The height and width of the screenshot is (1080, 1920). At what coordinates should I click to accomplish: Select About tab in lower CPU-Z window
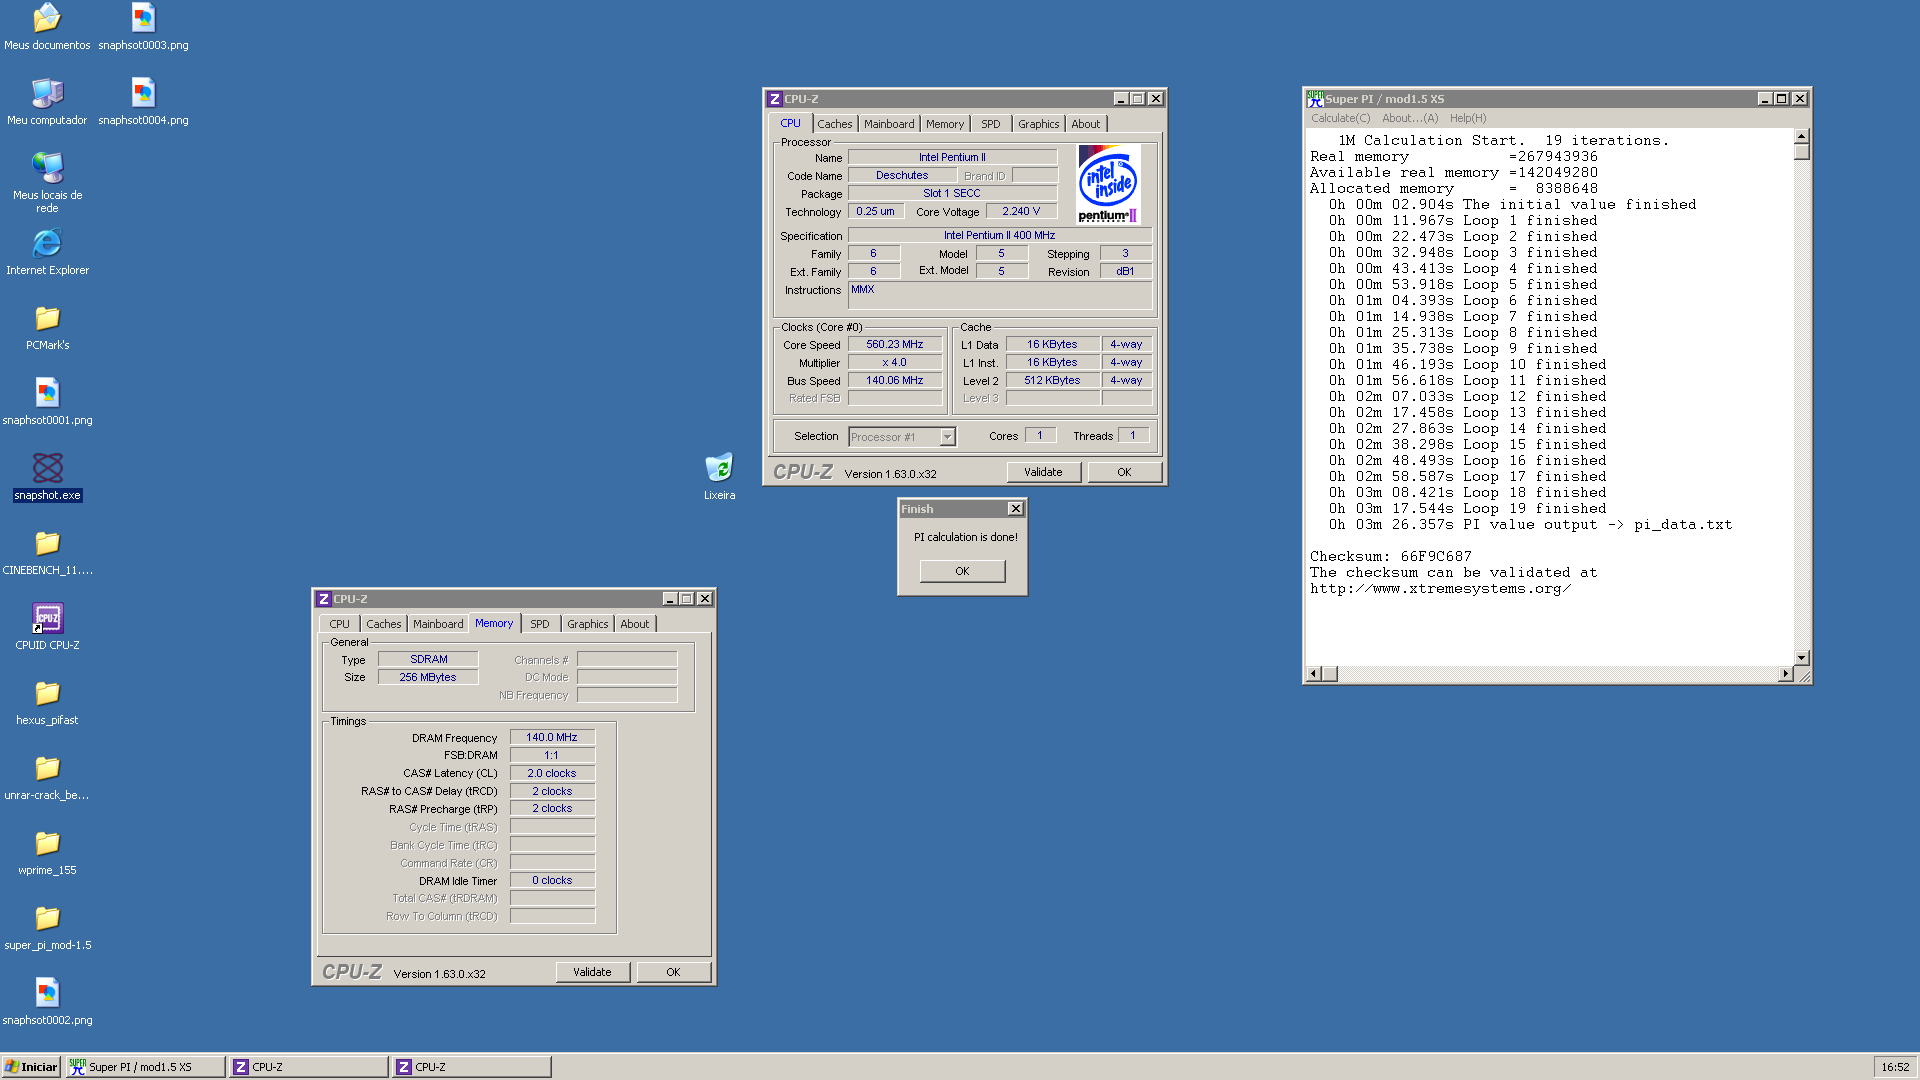click(x=635, y=624)
